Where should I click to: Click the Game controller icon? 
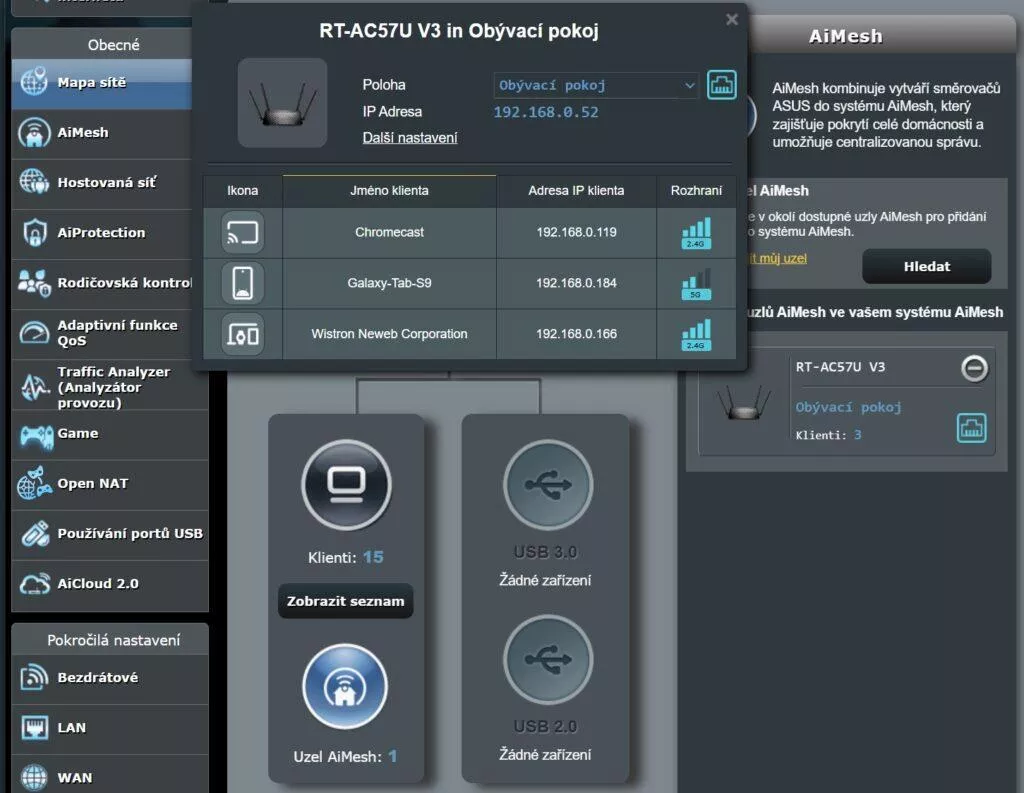coord(36,435)
